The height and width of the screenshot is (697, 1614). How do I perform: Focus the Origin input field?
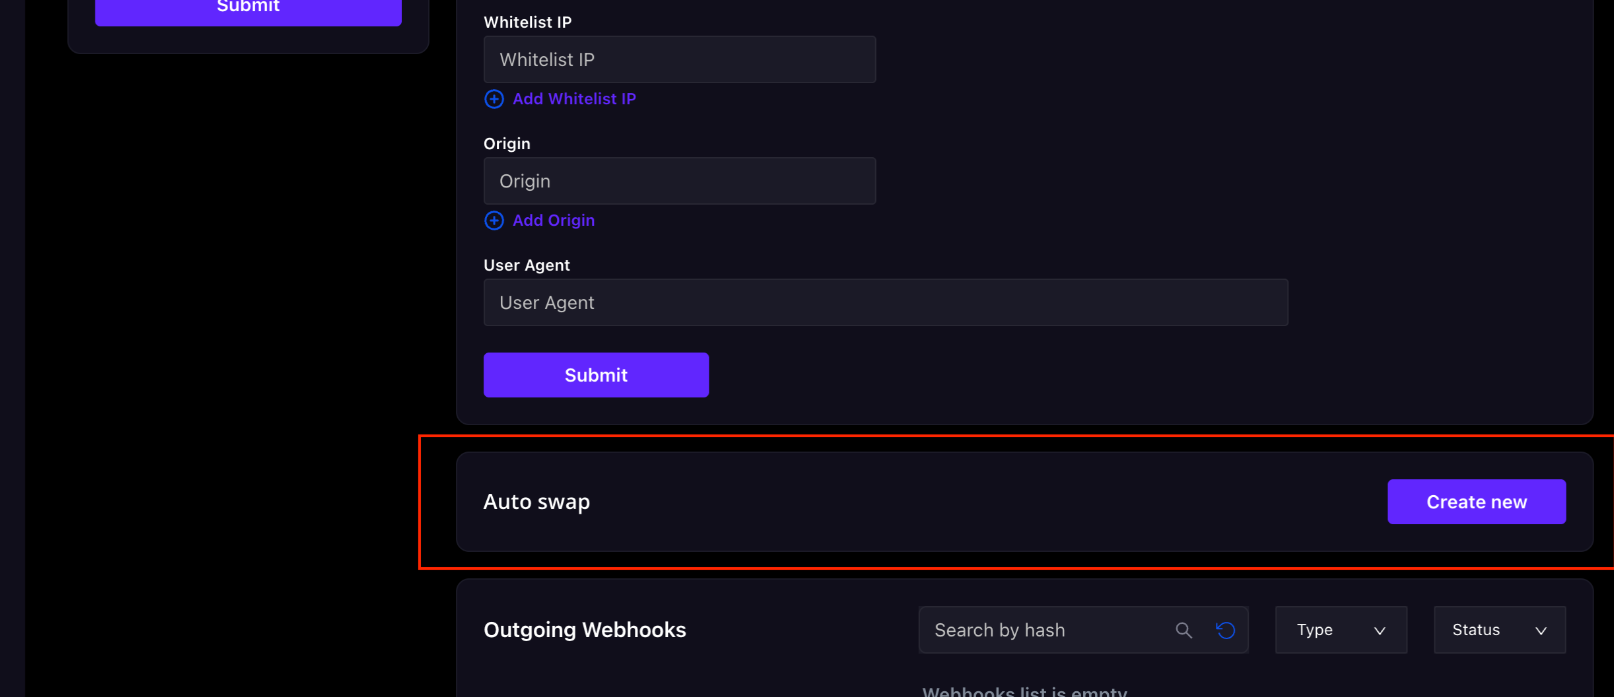(x=679, y=181)
